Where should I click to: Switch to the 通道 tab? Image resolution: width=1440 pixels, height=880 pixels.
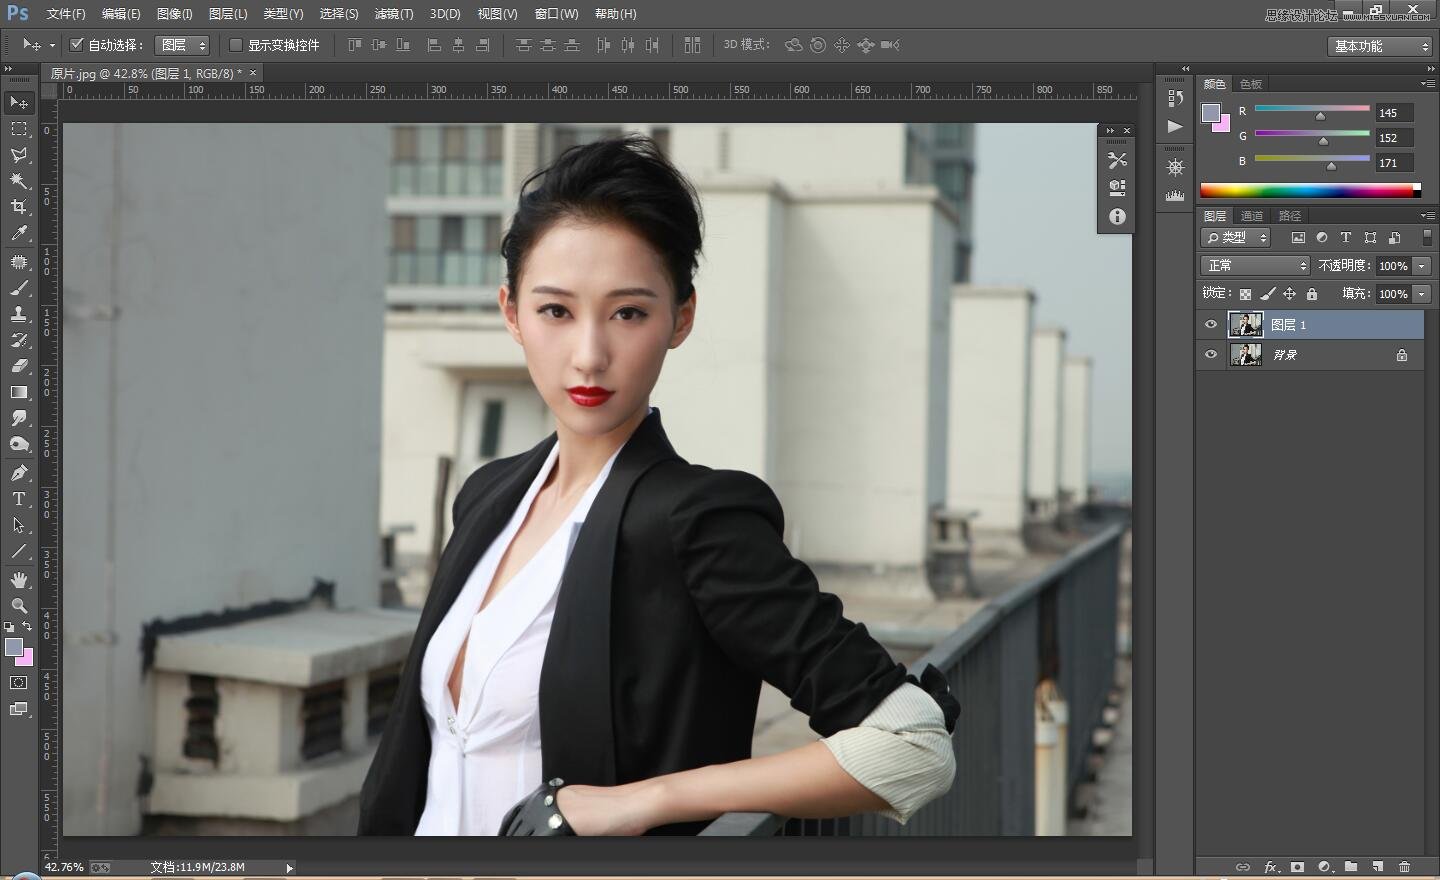coord(1252,216)
